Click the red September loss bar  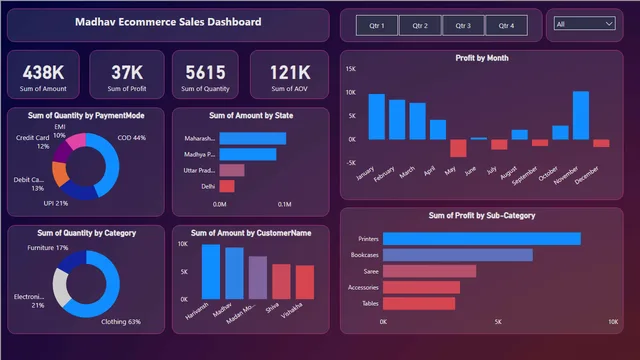[540, 143]
